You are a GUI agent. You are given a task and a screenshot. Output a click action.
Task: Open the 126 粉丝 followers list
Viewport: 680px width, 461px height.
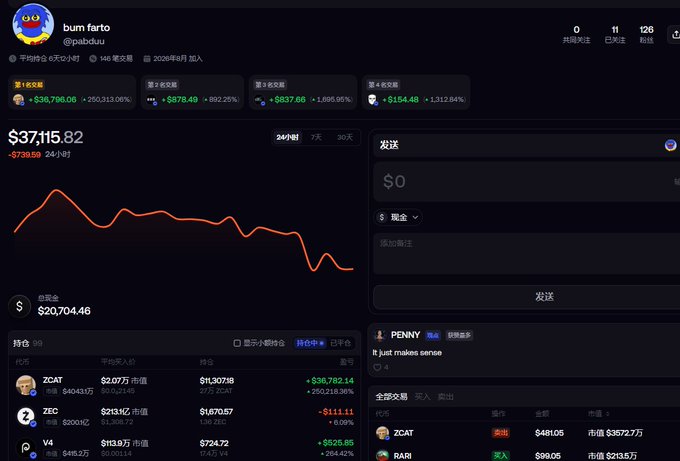(646, 35)
